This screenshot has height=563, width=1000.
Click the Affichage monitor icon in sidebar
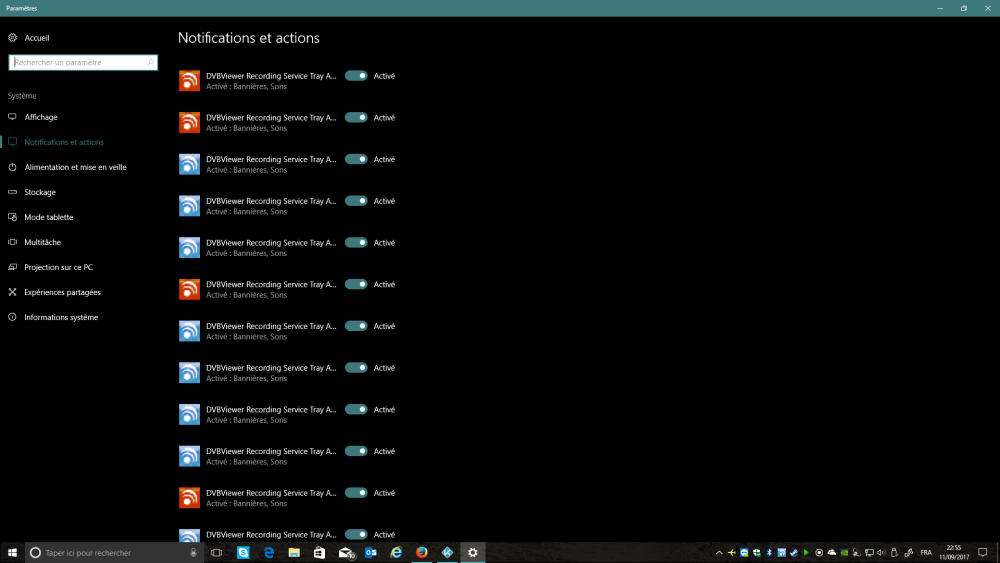[x=12, y=117]
